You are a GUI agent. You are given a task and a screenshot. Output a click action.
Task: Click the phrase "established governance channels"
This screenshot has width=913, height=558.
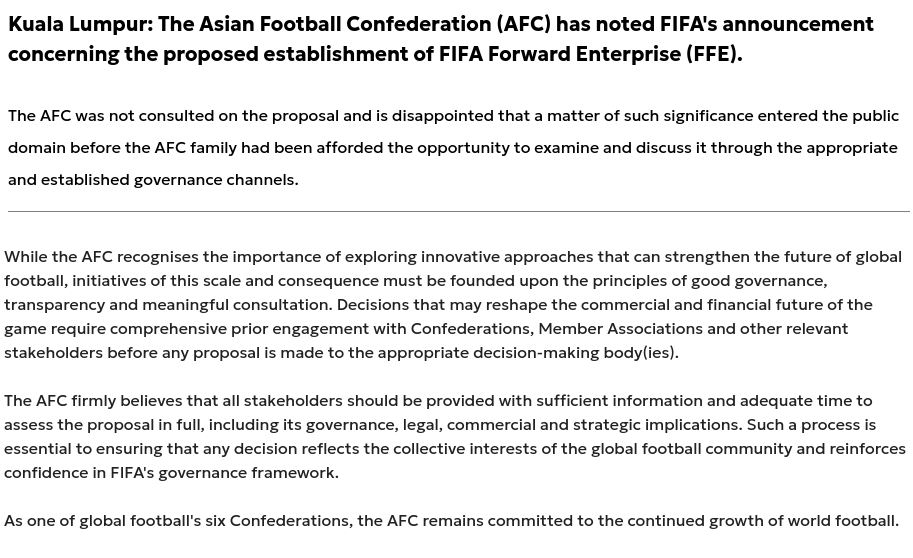169,179
